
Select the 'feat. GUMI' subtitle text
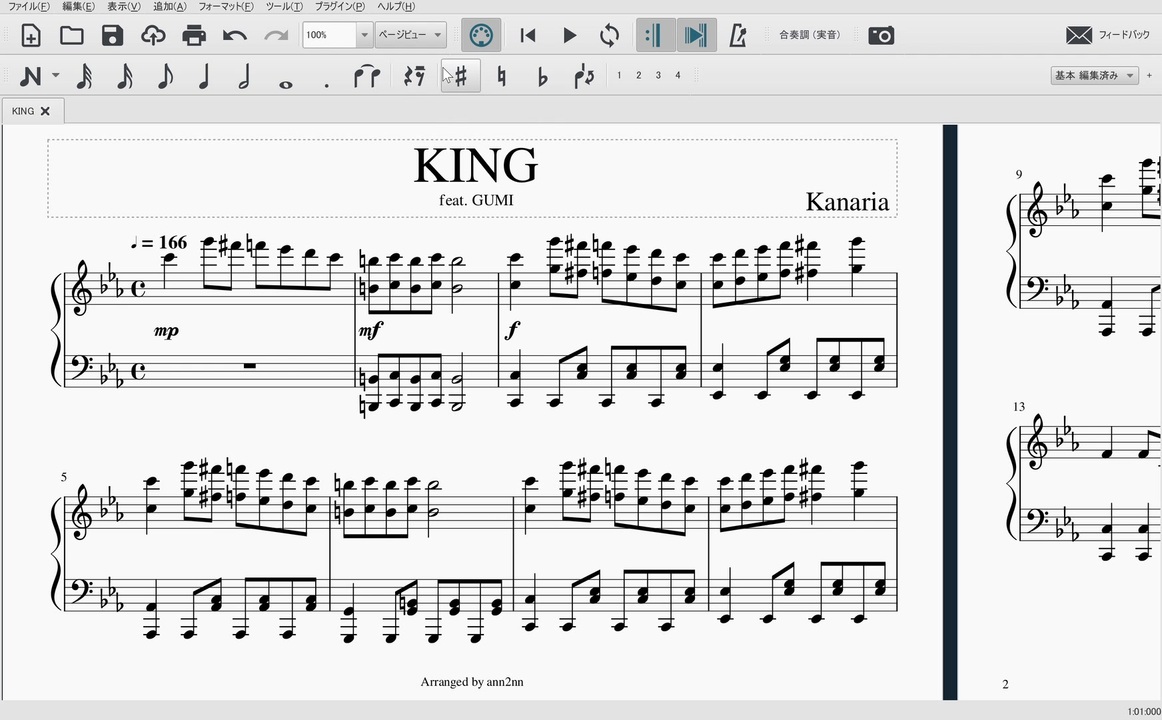point(476,200)
